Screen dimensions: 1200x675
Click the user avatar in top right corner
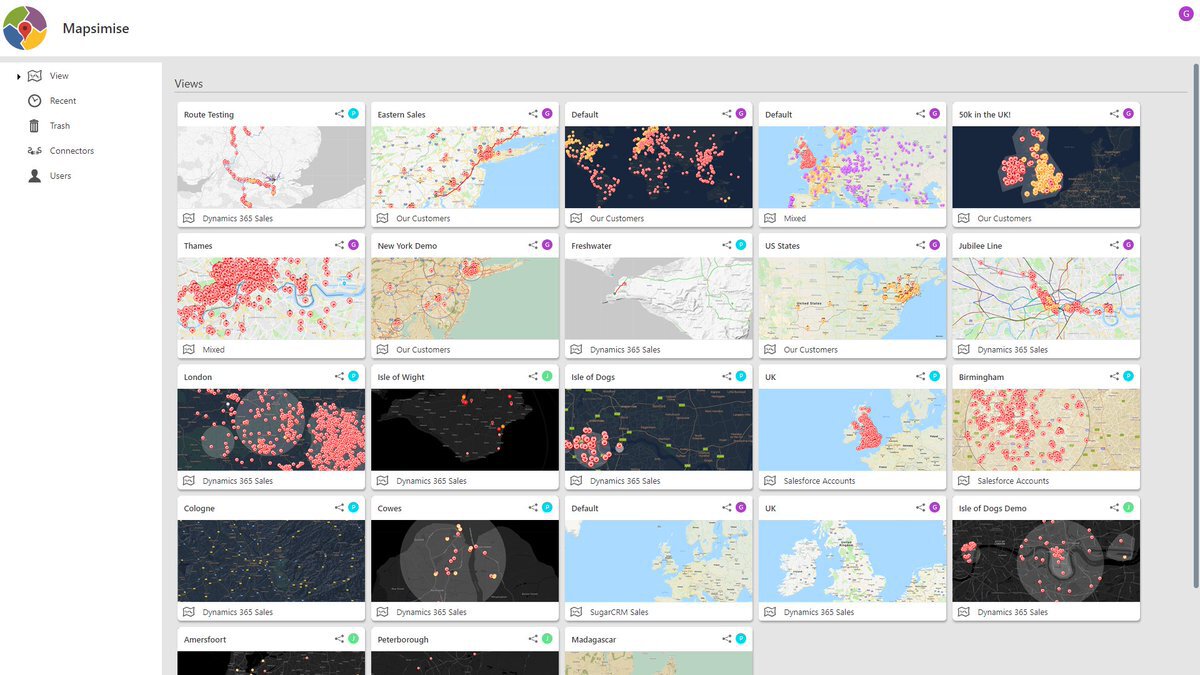click(x=1186, y=12)
